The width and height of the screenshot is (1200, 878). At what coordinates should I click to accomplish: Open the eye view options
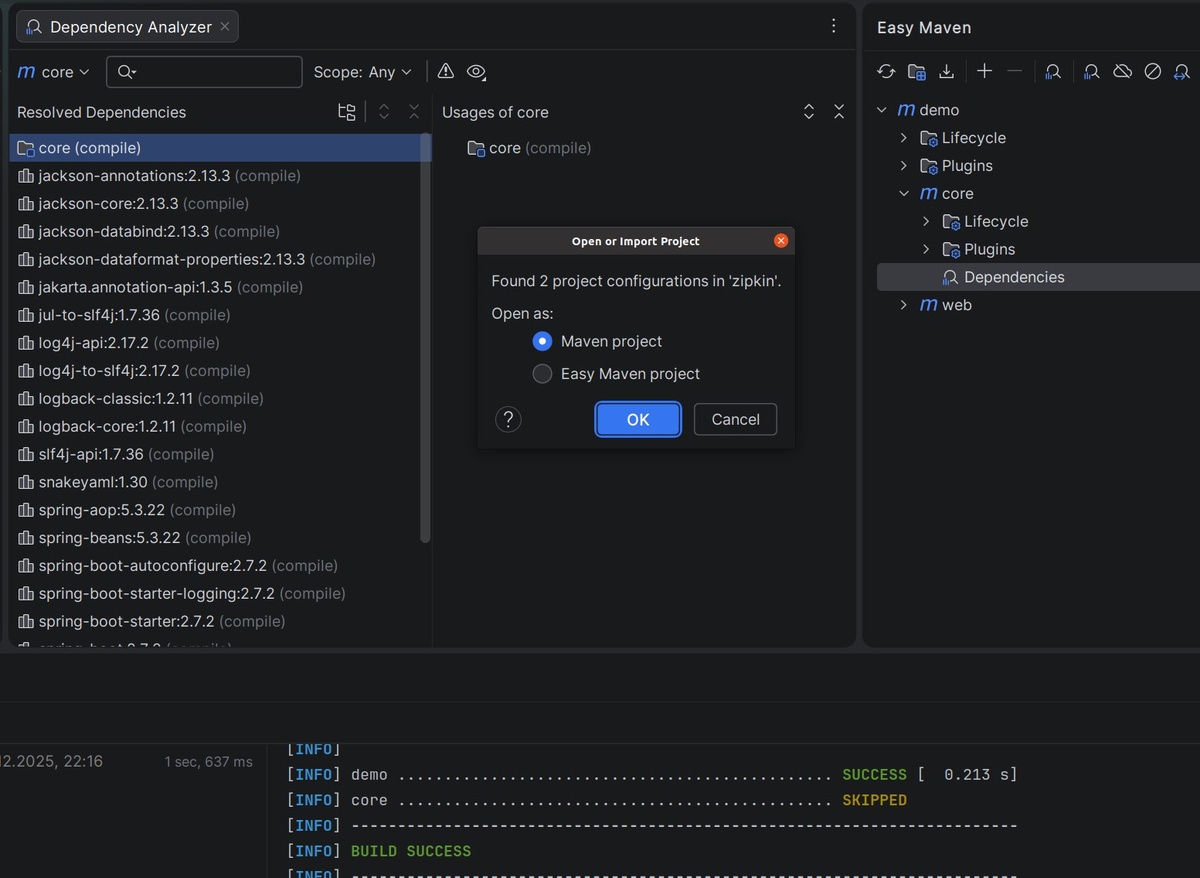(477, 72)
